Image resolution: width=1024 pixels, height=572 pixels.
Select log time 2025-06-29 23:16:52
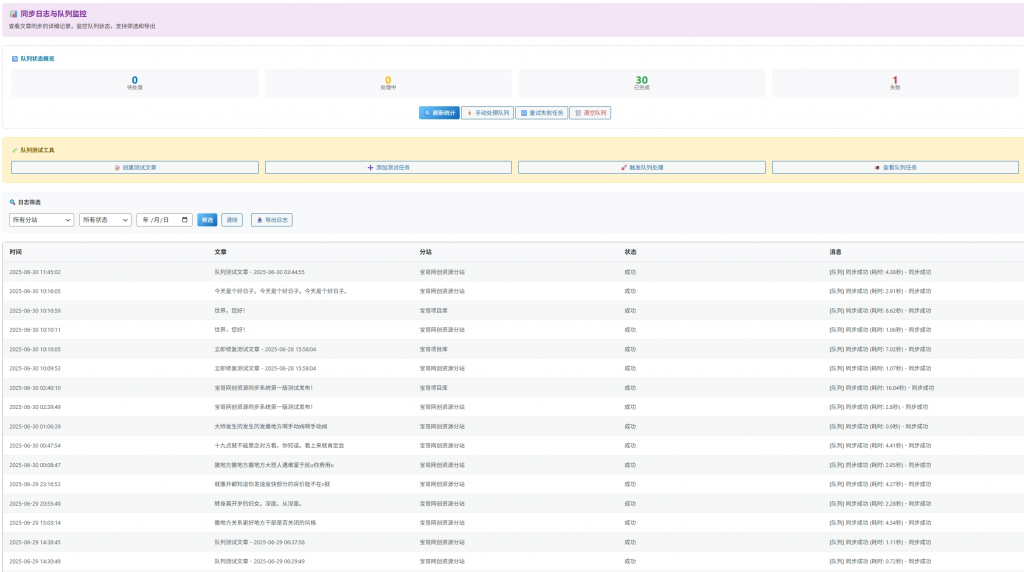pyautogui.click(x=35, y=485)
